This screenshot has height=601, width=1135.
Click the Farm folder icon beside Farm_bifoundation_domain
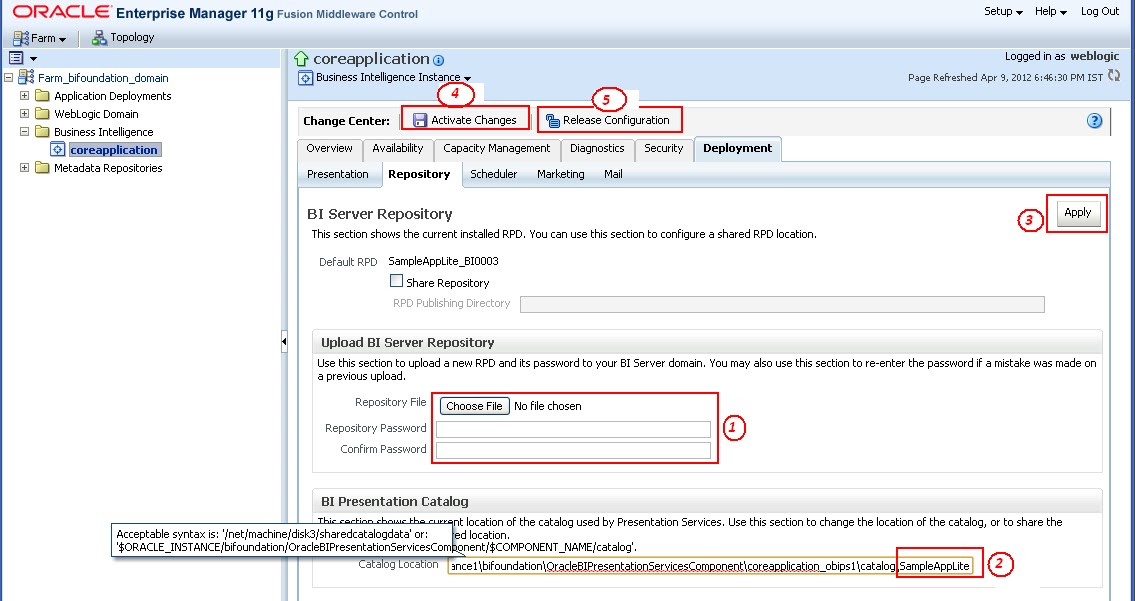pos(28,78)
